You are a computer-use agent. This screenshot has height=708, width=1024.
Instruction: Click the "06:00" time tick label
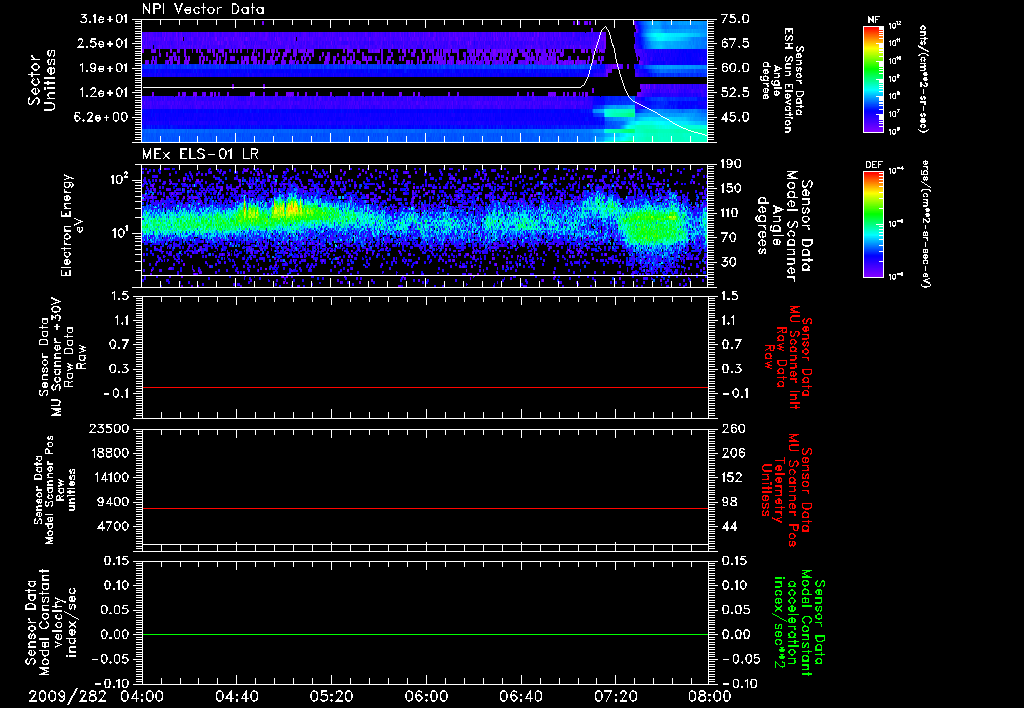pos(426,696)
